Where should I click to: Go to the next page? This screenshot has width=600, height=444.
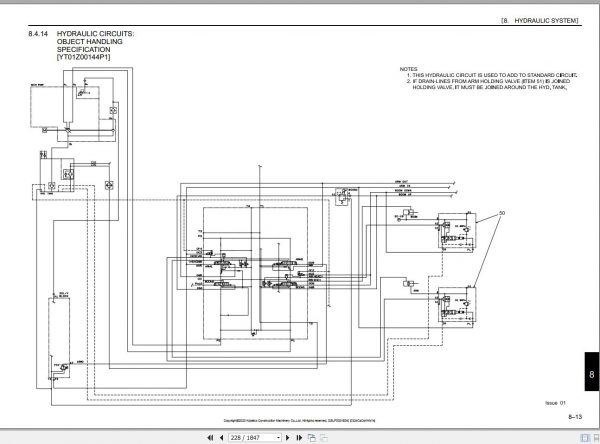point(288,437)
